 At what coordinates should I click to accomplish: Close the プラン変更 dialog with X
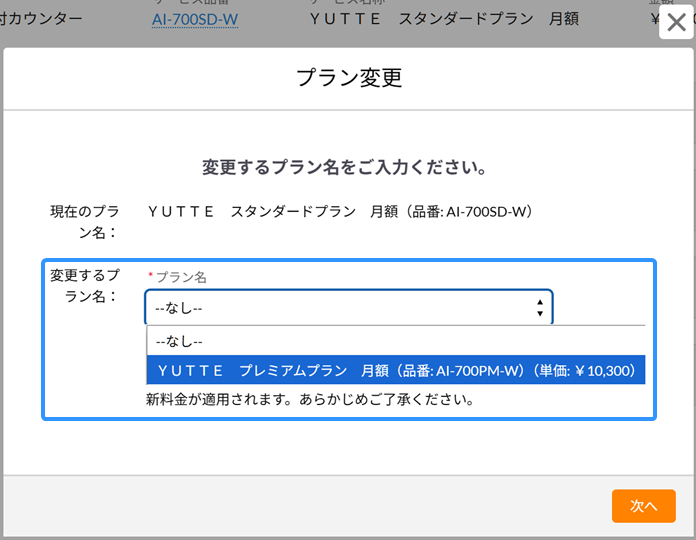point(676,23)
